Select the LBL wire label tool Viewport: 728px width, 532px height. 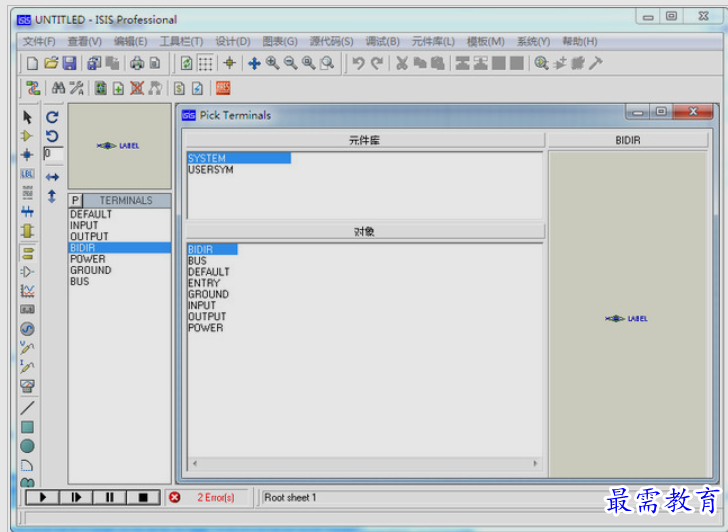click(x=27, y=174)
